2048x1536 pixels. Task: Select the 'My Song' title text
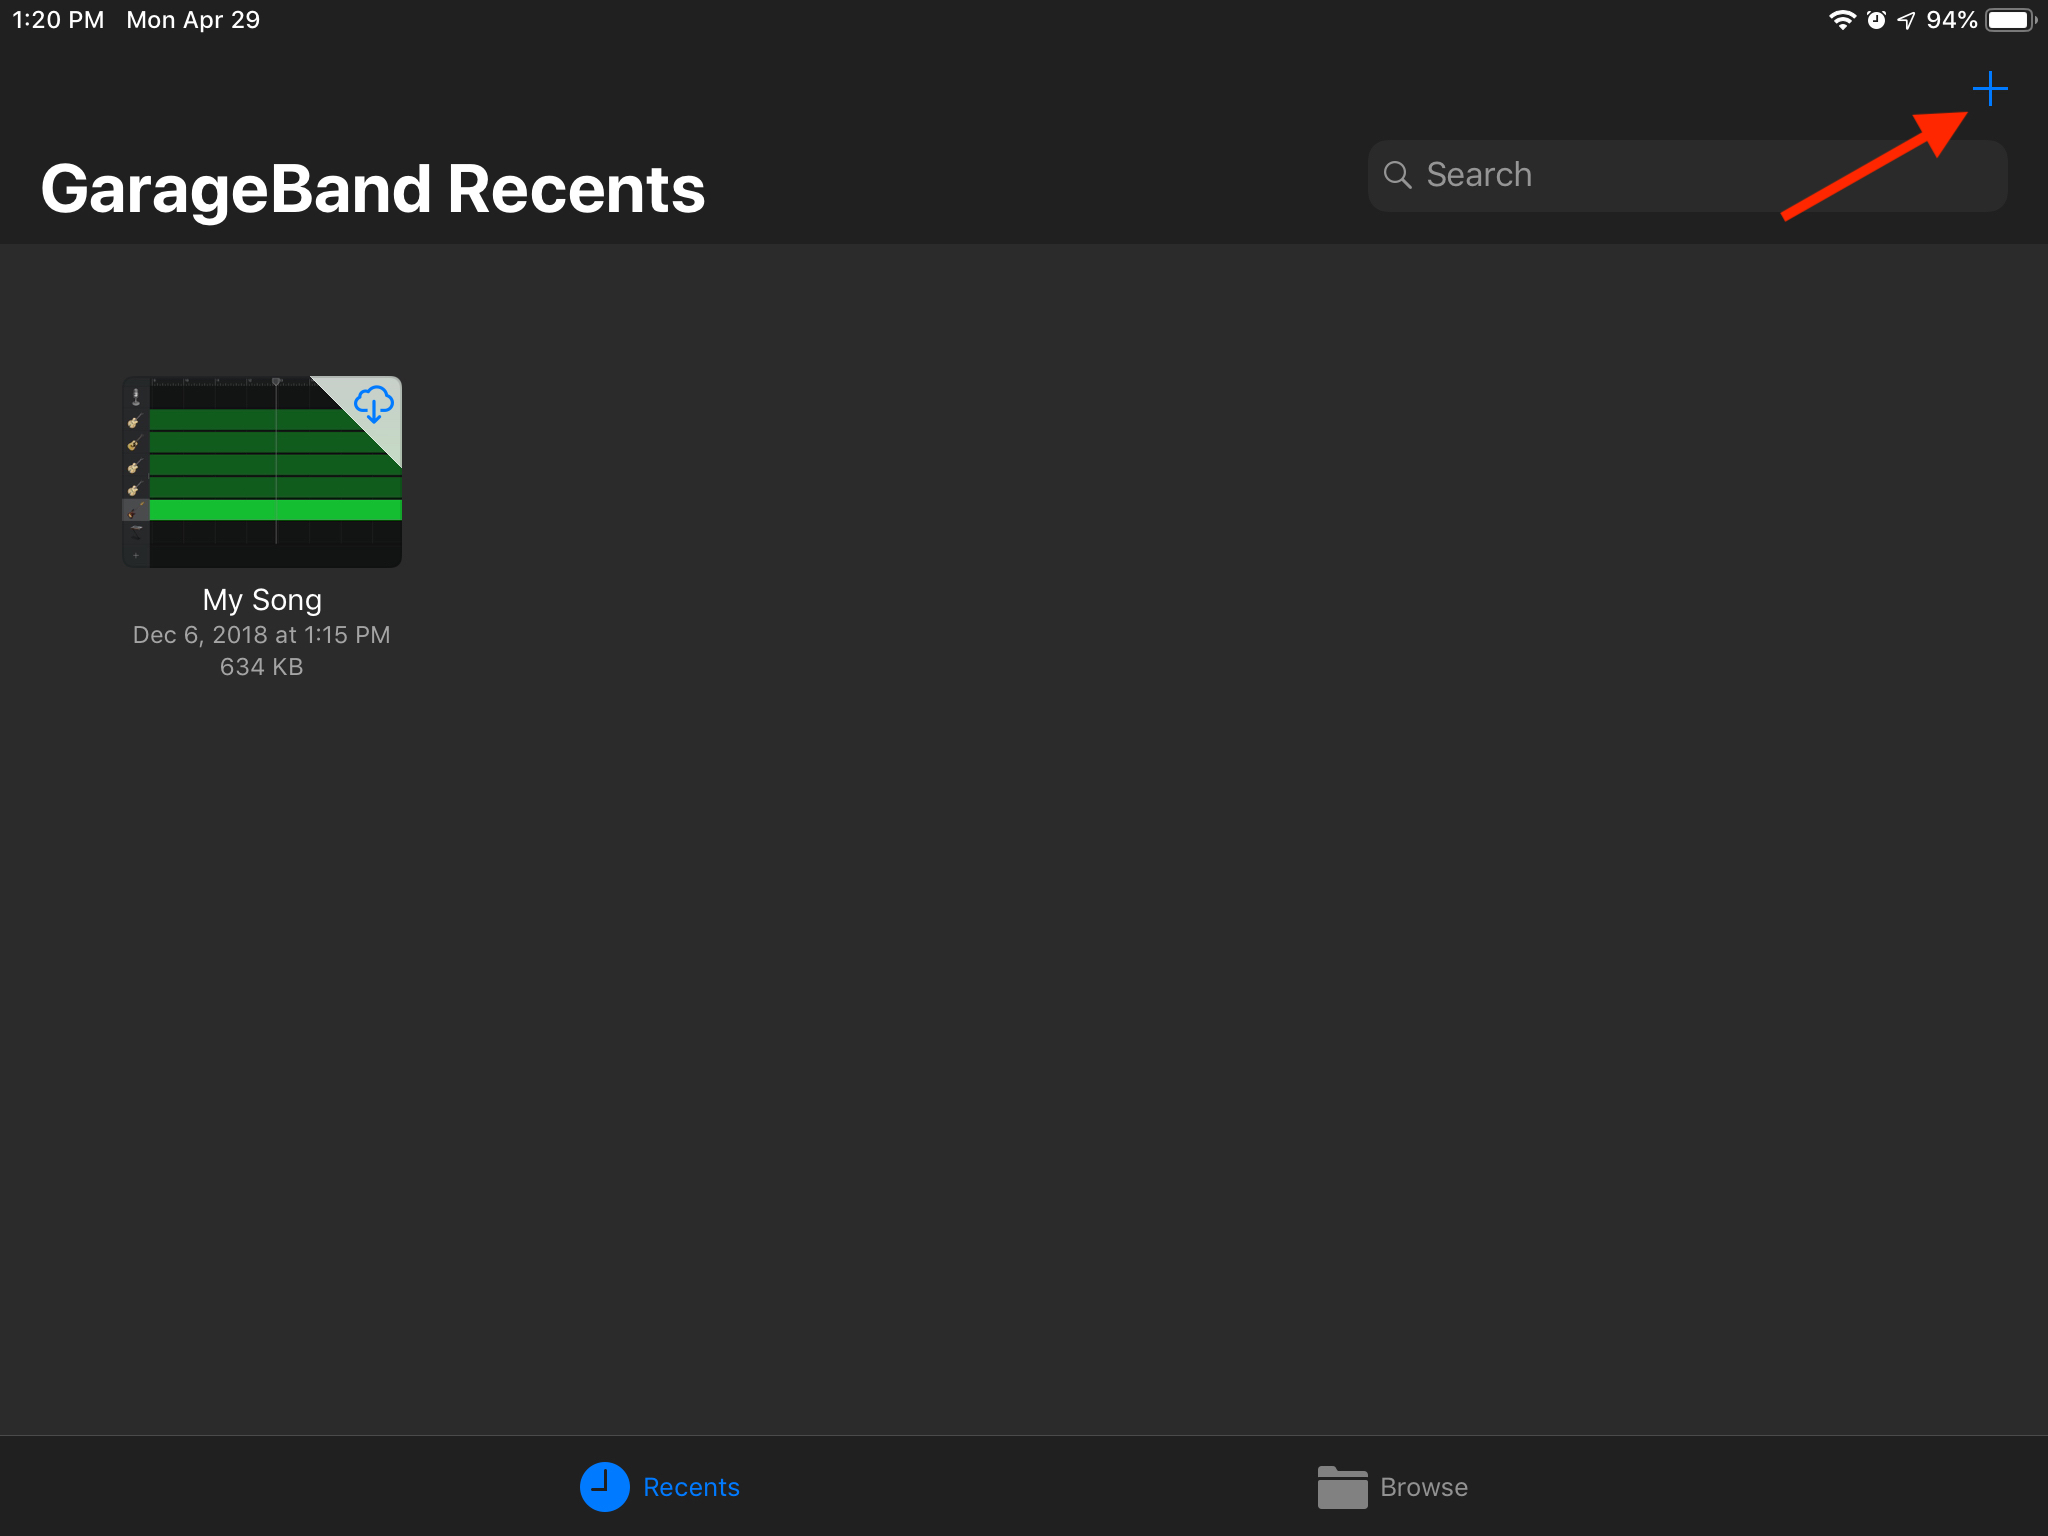coord(262,599)
